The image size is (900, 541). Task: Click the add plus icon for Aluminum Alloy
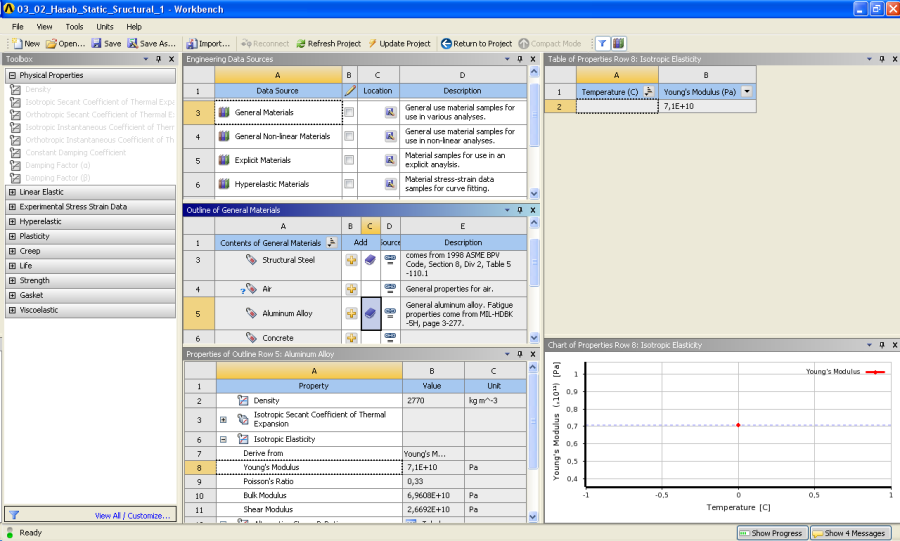click(x=351, y=313)
